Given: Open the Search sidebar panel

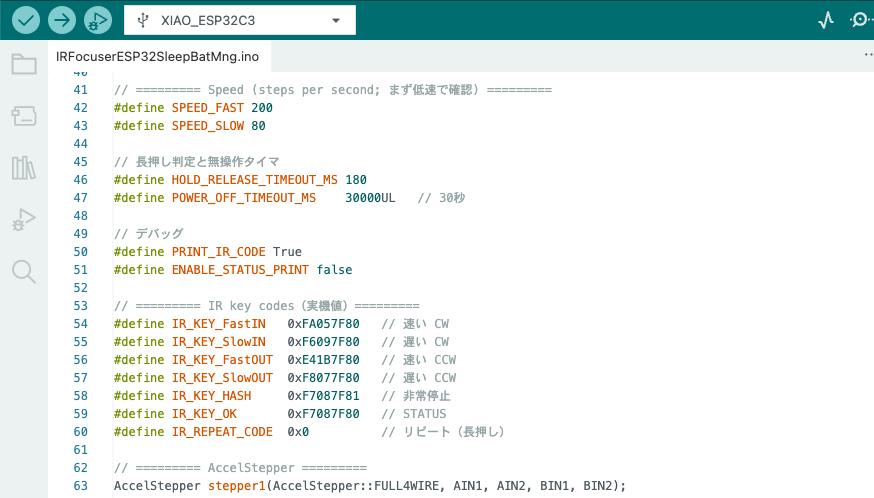Looking at the screenshot, I should click(x=24, y=271).
